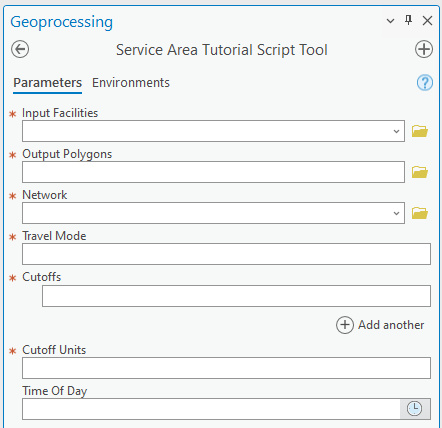The width and height of the screenshot is (442, 428).
Task: Click the Output Polygons text field
Action: [x=213, y=172]
